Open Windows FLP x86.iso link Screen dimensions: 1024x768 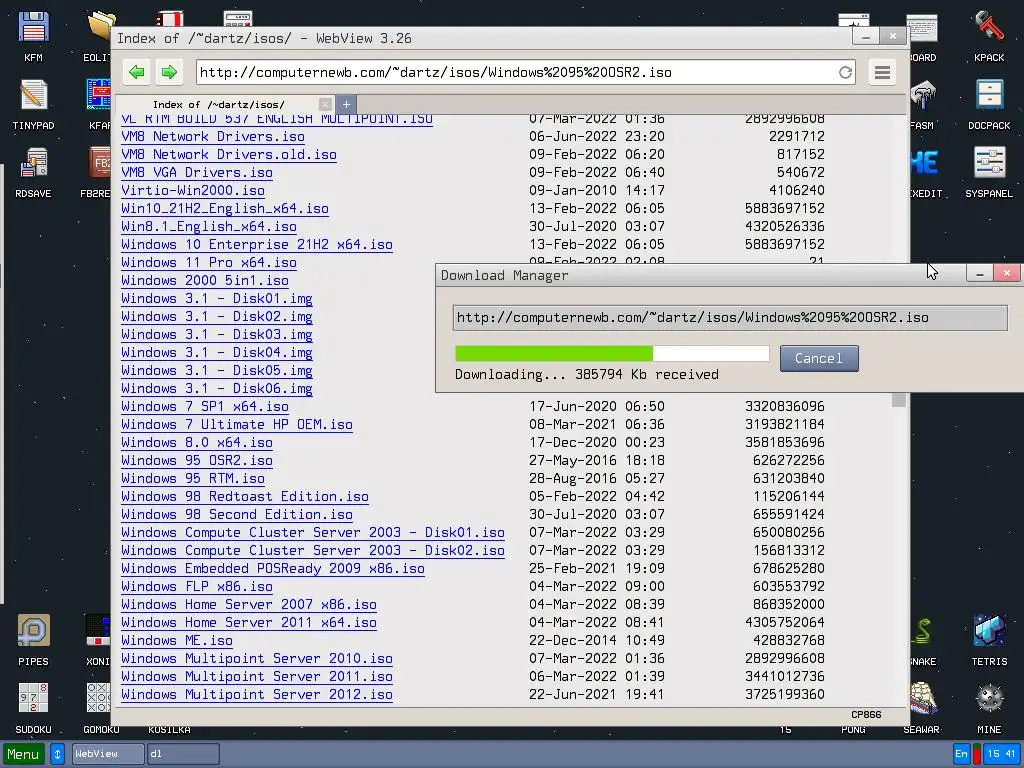[197, 586]
